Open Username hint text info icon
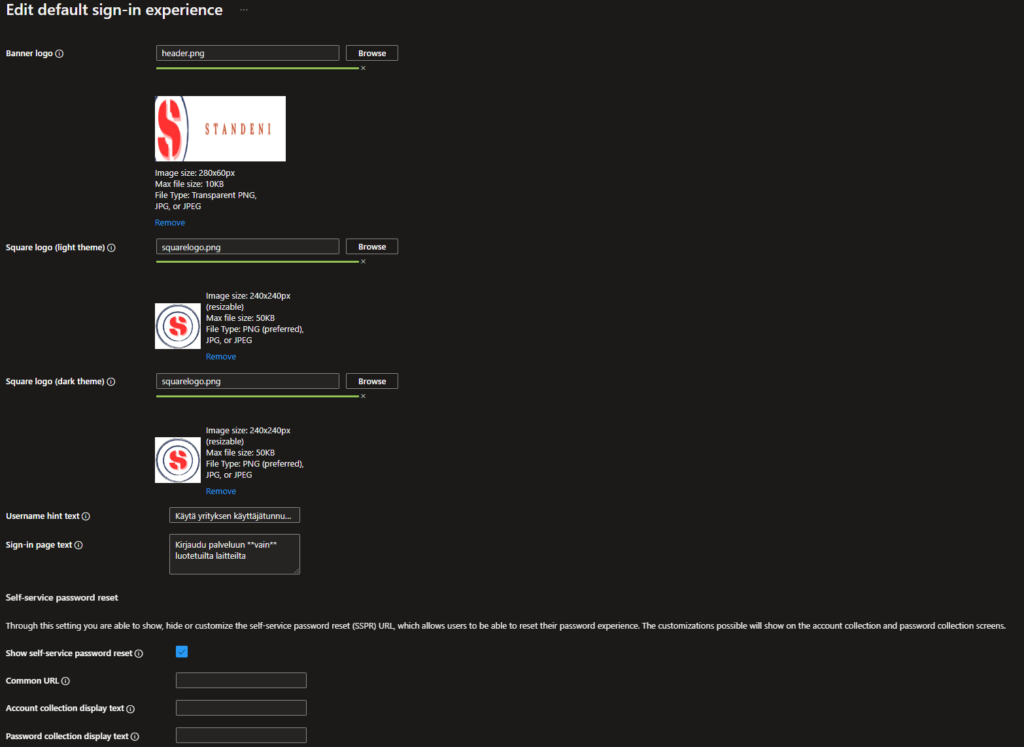Screen dimensions: 1024x747 tap(86, 517)
